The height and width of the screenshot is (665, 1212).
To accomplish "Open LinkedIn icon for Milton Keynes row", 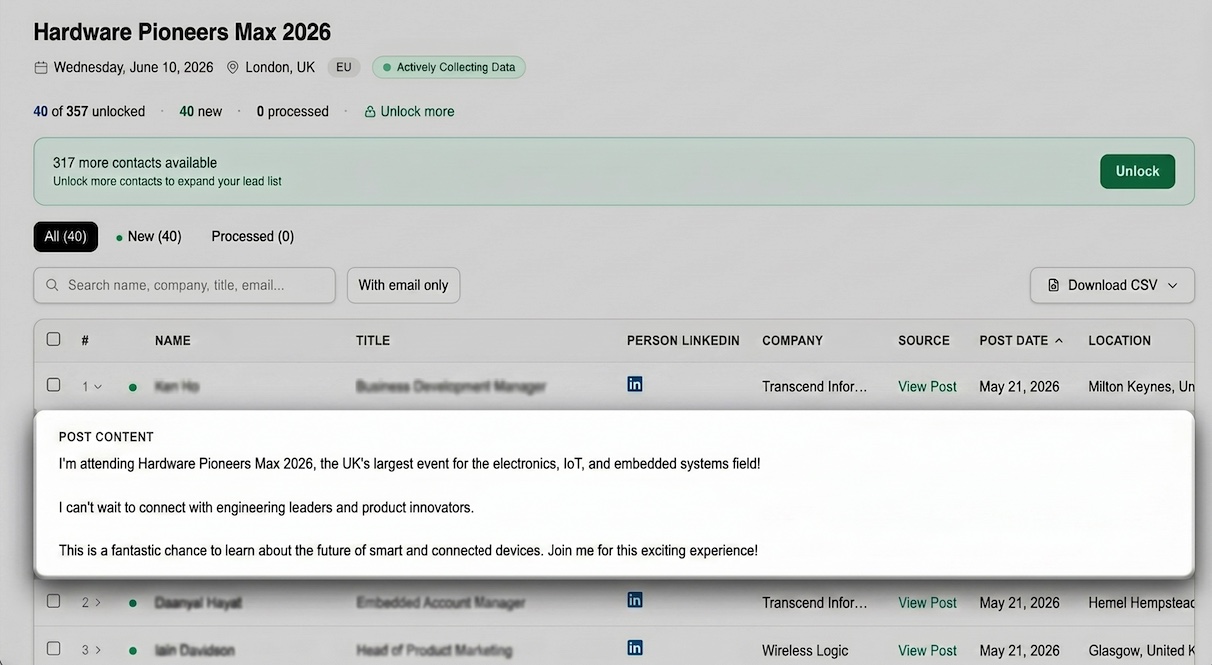I will [635, 384].
